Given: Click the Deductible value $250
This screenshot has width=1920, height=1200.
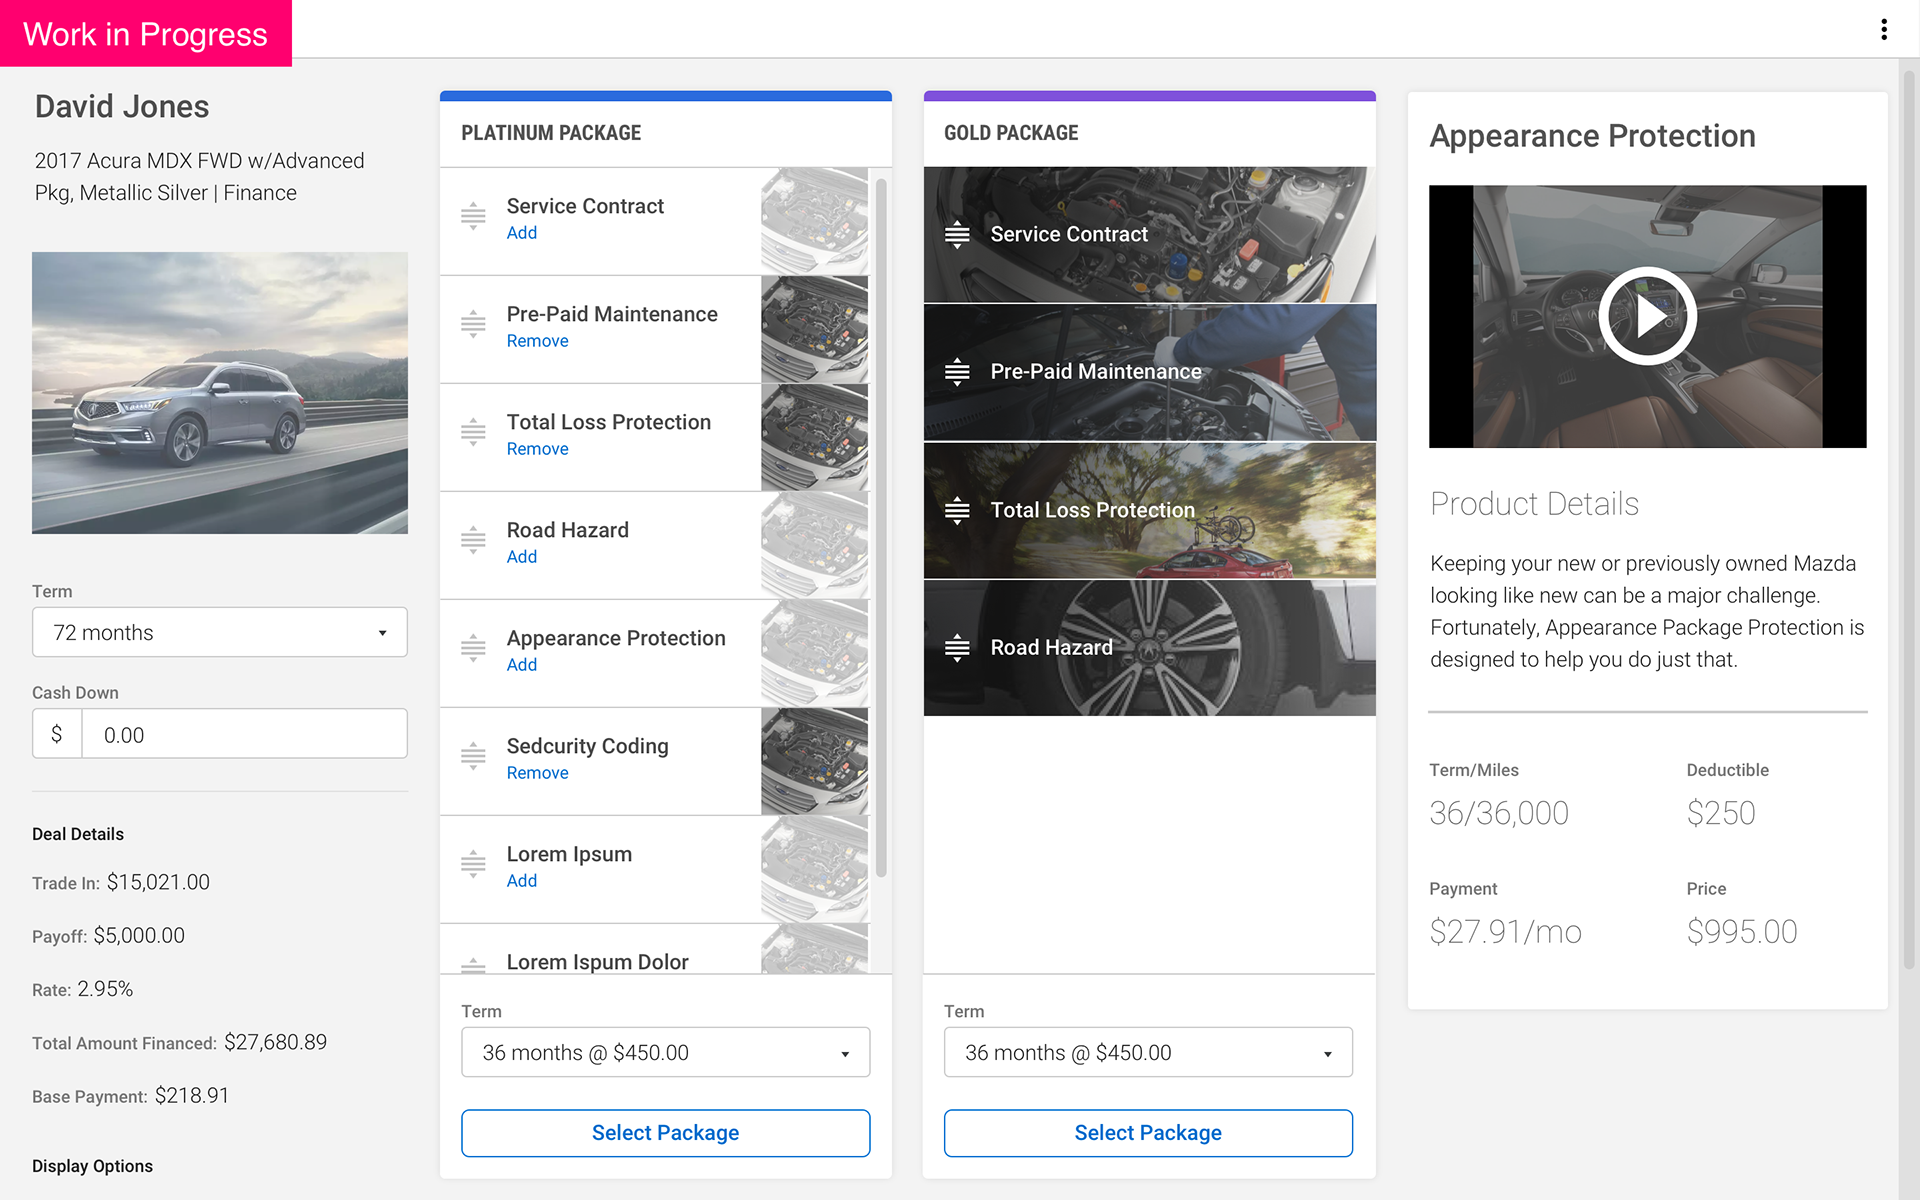Looking at the screenshot, I should [x=1721, y=813].
